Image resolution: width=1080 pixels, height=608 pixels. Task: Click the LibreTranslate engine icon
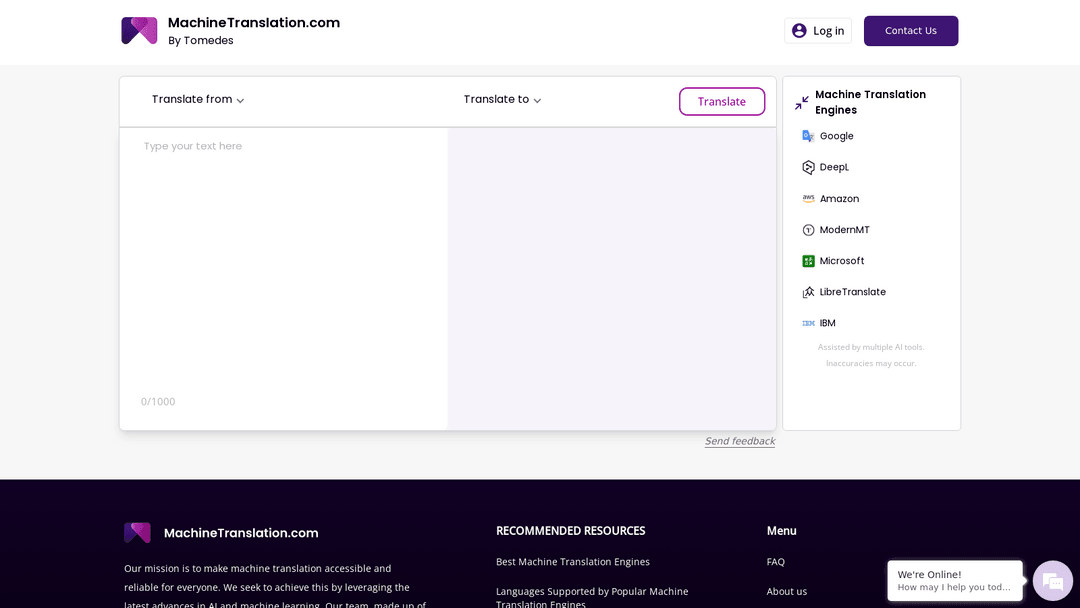coord(808,292)
